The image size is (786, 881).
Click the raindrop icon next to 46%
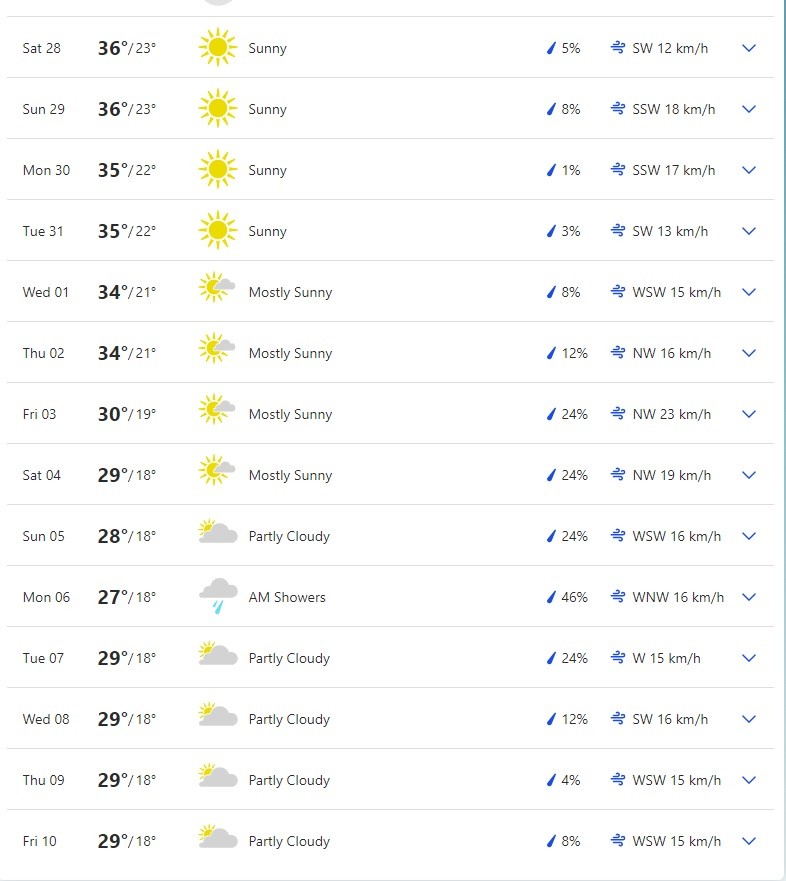550,597
